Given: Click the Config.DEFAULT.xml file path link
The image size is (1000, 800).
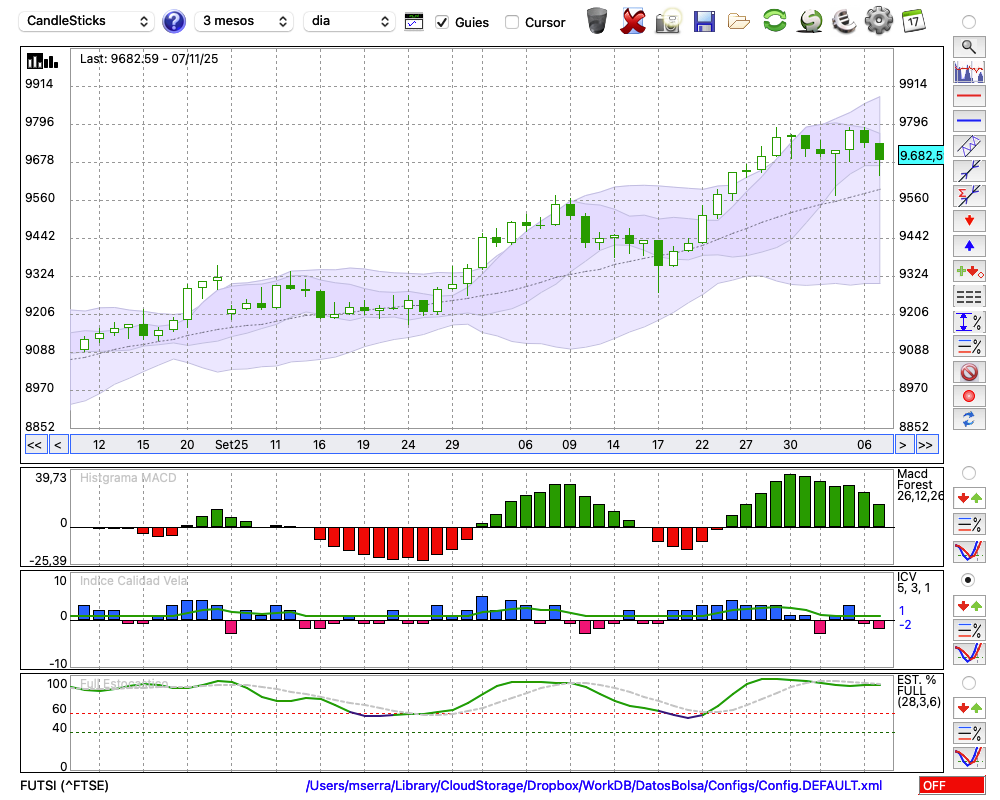Looking at the screenshot, I should [594, 785].
